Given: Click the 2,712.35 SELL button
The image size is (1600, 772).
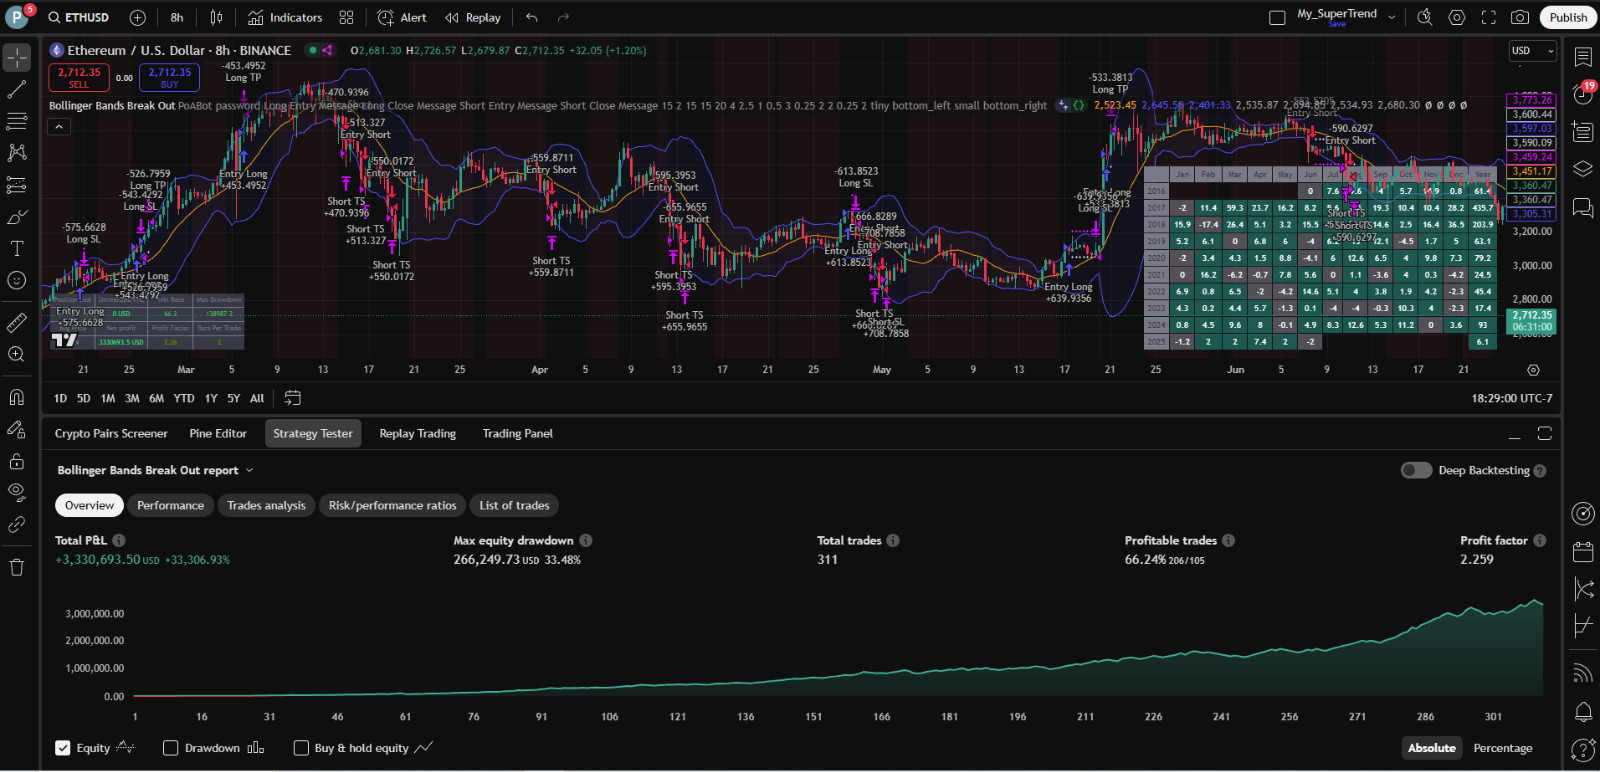Looking at the screenshot, I should click(x=79, y=77).
